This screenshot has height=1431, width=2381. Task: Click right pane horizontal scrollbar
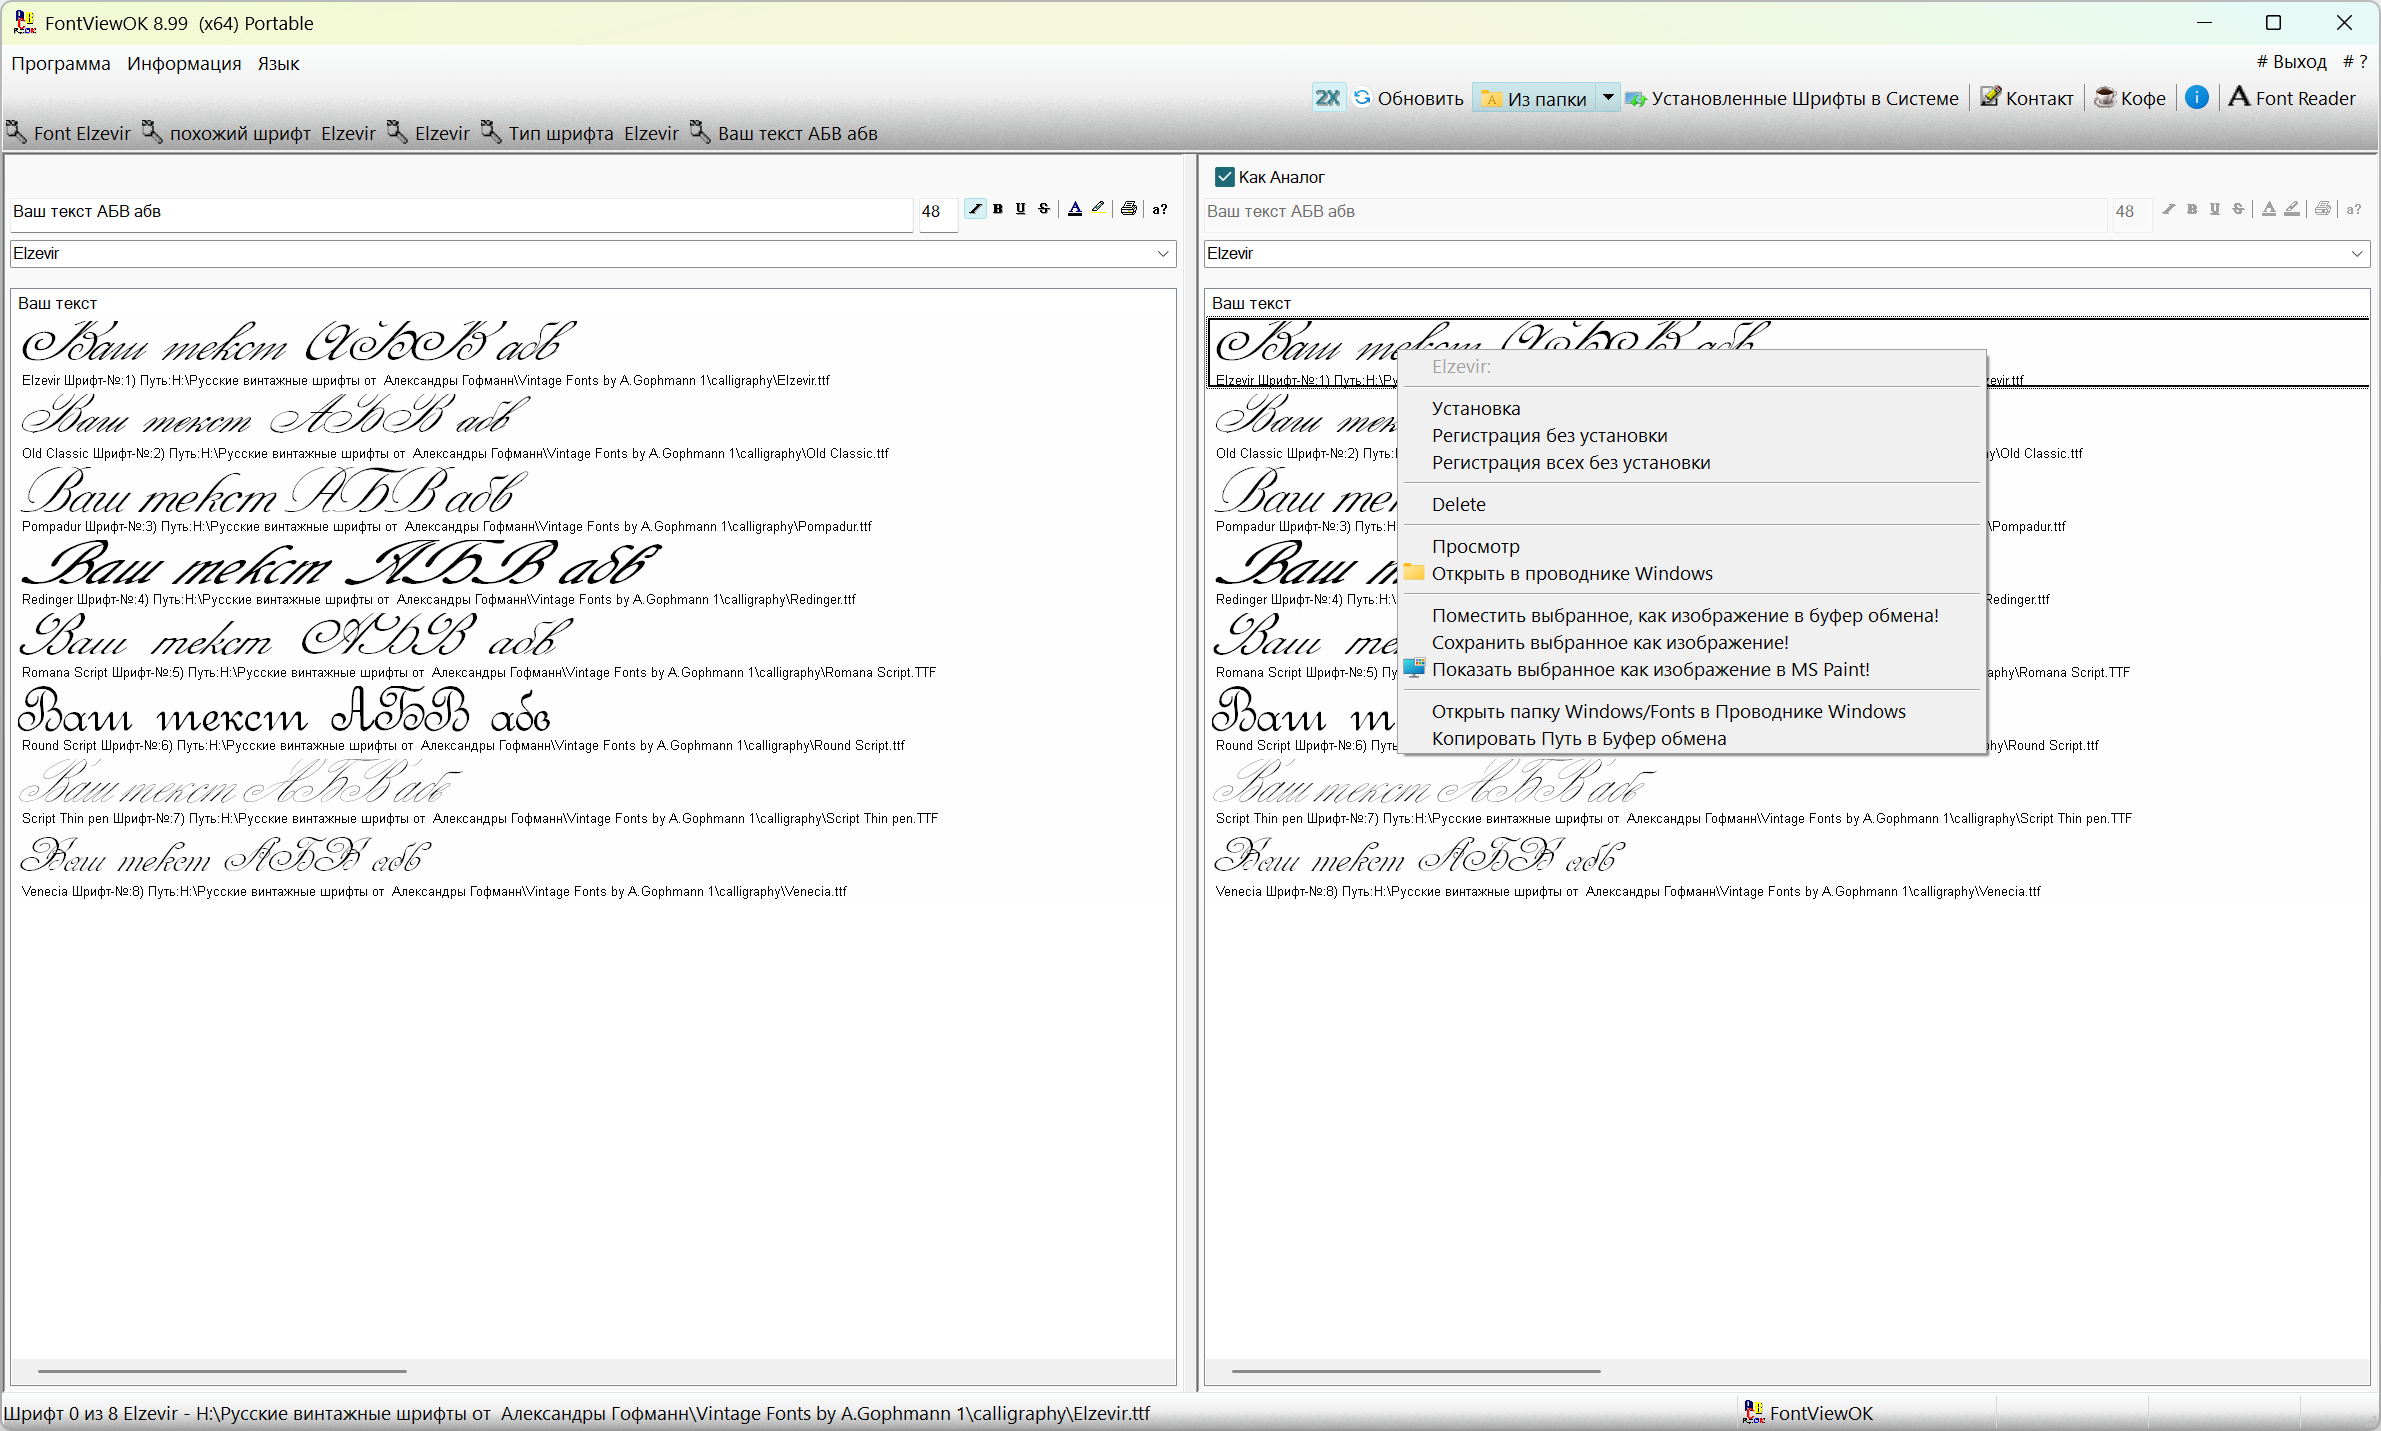(1416, 1371)
